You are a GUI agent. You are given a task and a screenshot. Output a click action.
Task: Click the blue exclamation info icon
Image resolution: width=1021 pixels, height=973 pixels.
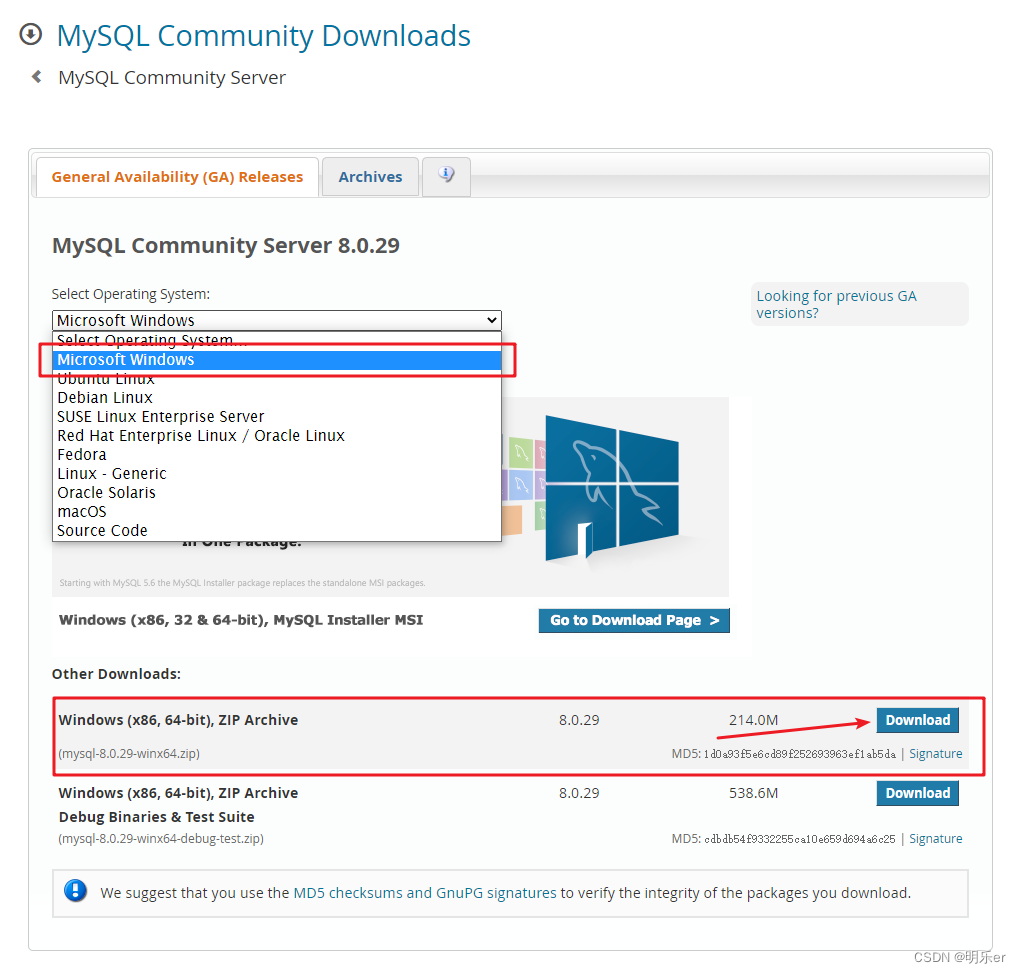[x=76, y=890]
